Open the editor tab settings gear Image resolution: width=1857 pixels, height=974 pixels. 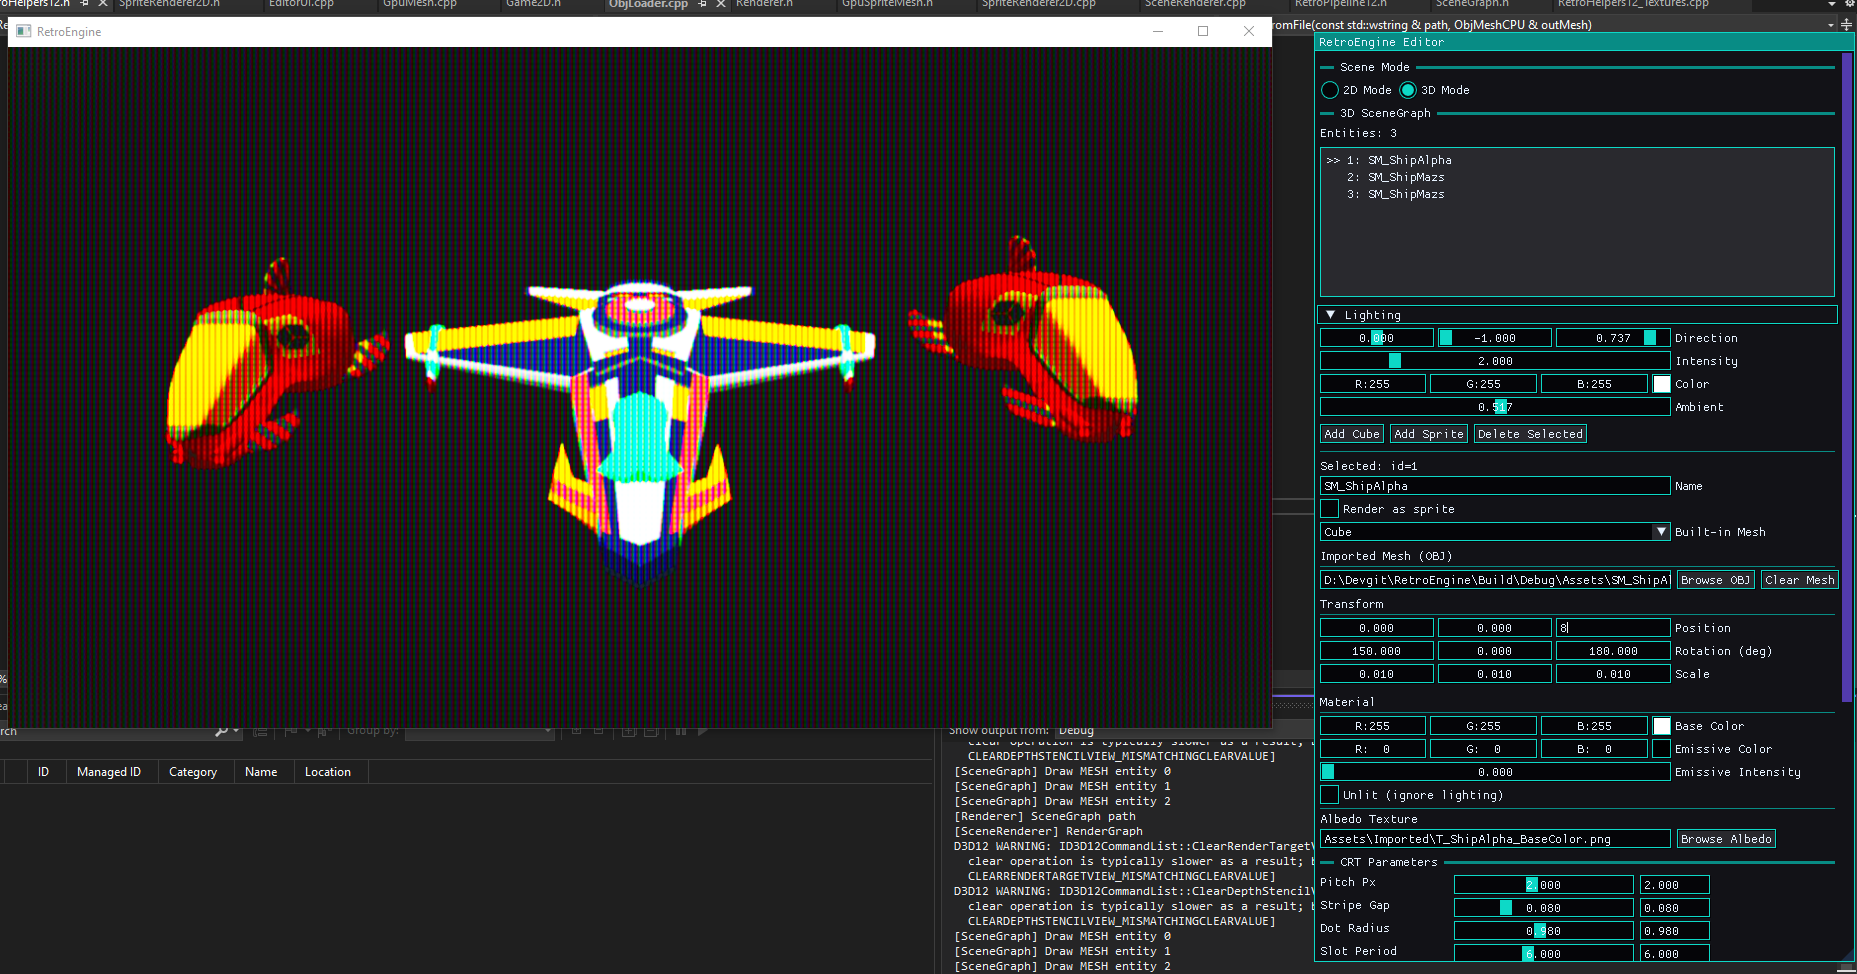[1849, 5]
